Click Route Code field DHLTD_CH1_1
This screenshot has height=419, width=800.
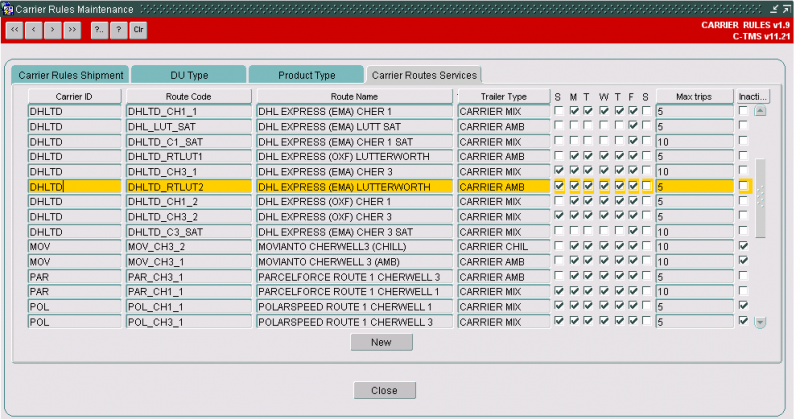tap(189, 111)
